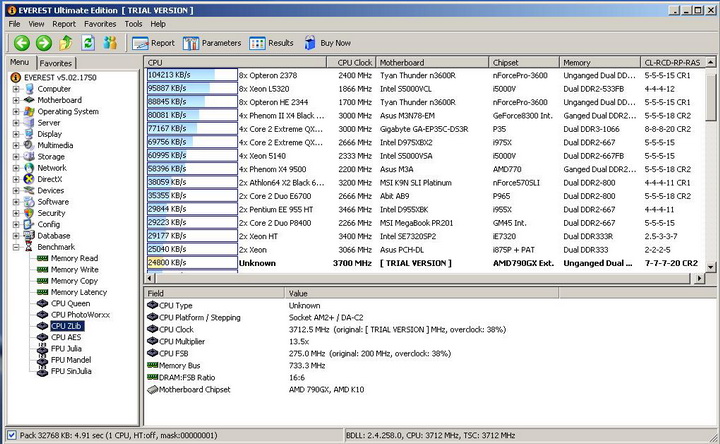Screen dimensions: 720x444
Task: Click the Motherboard Chipset field row
Action: pyautogui.click(x=351, y=390)
